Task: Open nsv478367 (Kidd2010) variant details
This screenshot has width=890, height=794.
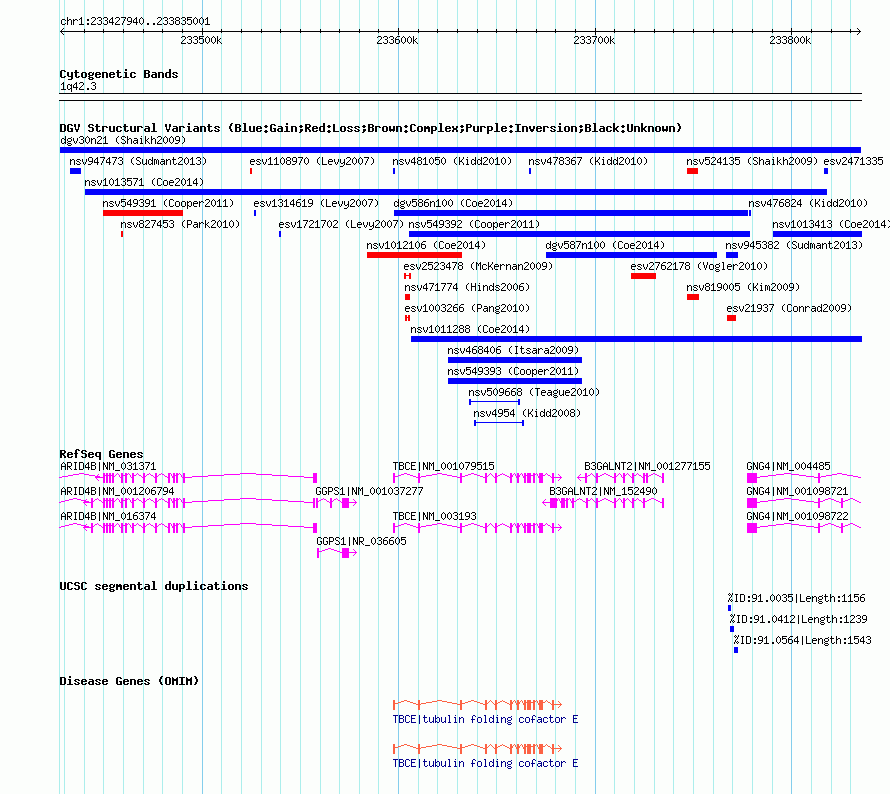Action: (588, 161)
